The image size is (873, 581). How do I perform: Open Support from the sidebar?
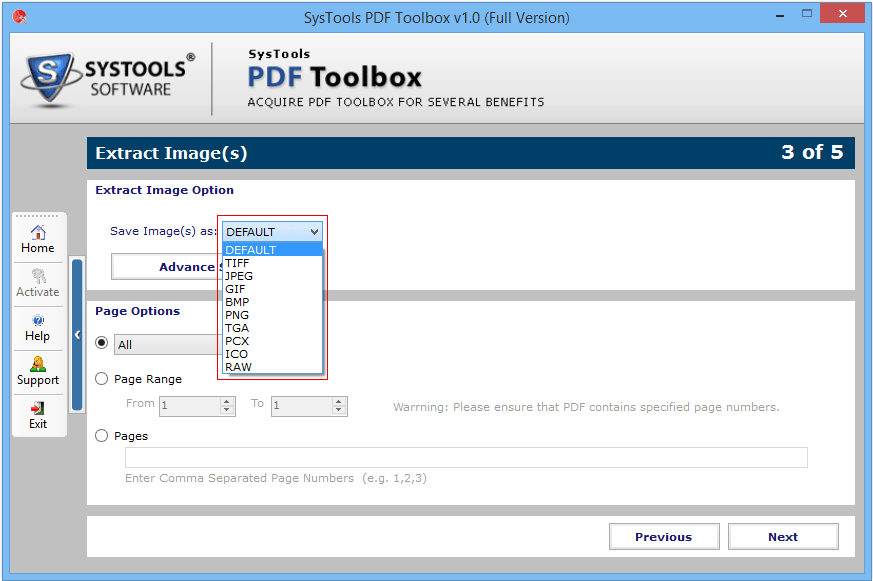(x=38, y=372)
